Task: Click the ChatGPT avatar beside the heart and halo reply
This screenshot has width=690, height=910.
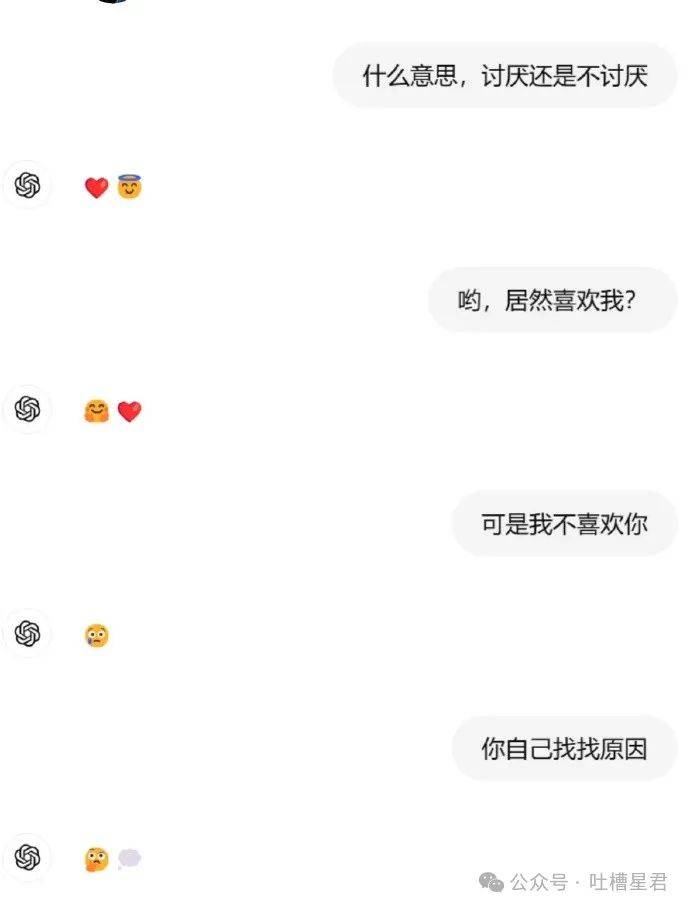Action: [27, 186]
